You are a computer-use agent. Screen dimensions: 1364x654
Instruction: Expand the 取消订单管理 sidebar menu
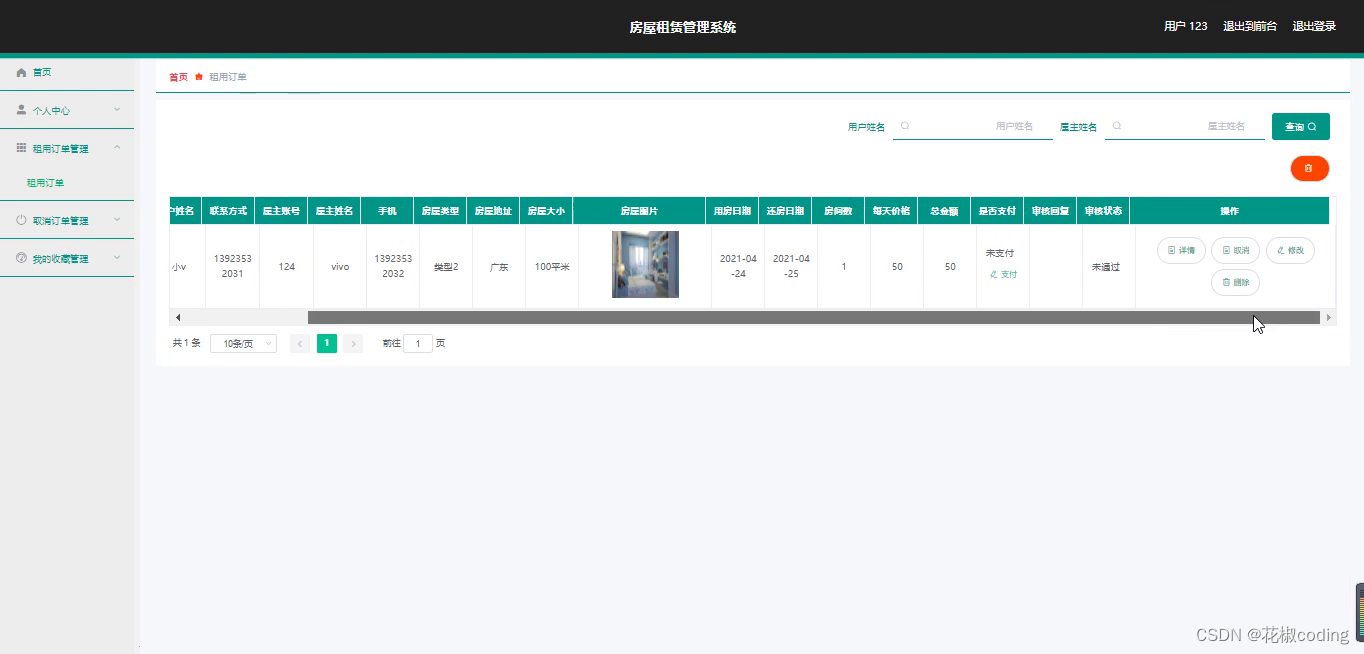67,220
